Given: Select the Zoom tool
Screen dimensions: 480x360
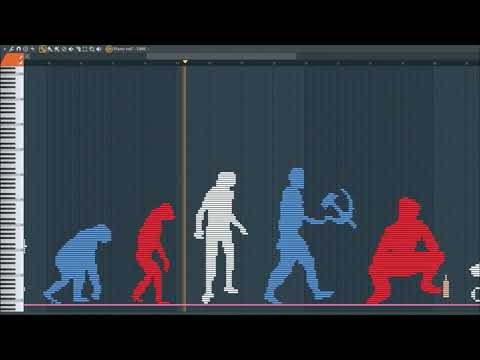Looking at the screenshot, I should [92, 49].
